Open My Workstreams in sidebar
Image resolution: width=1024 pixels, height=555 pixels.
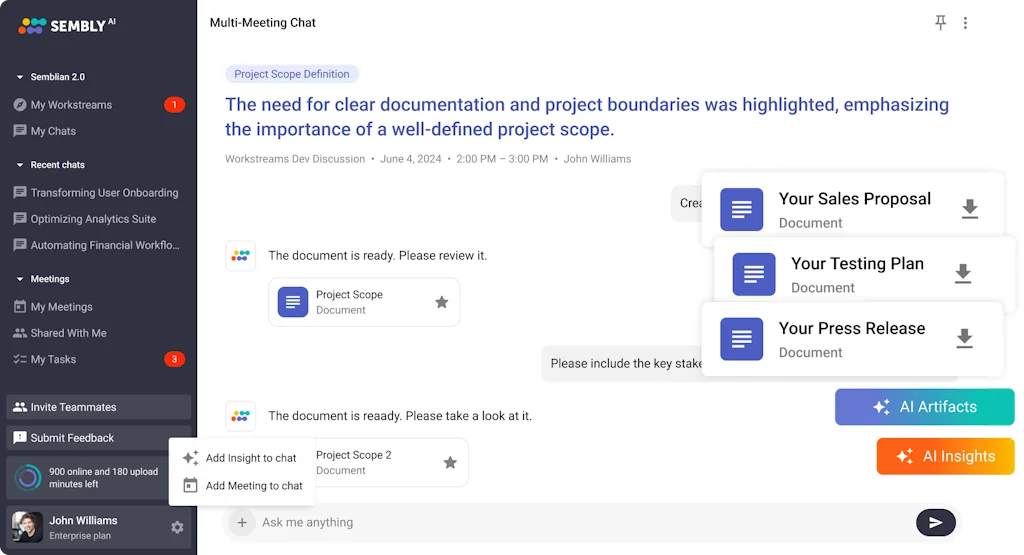[71, 105]
